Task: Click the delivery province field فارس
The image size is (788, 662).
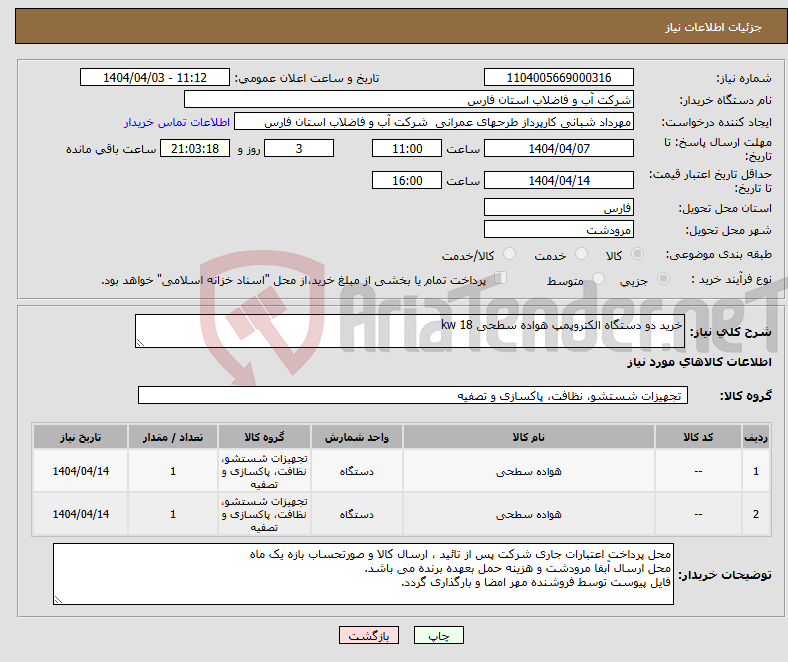Action: 559,207
